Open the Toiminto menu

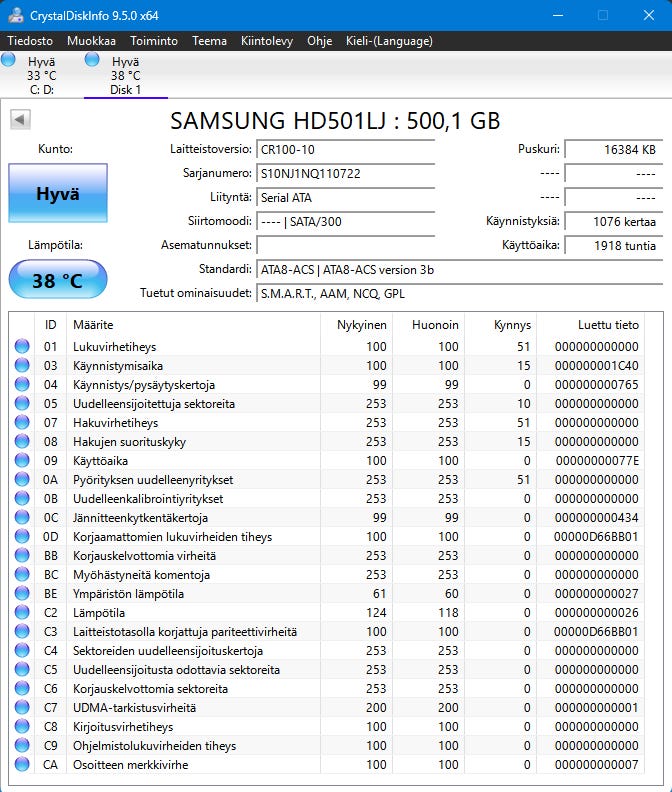point(154,41)
